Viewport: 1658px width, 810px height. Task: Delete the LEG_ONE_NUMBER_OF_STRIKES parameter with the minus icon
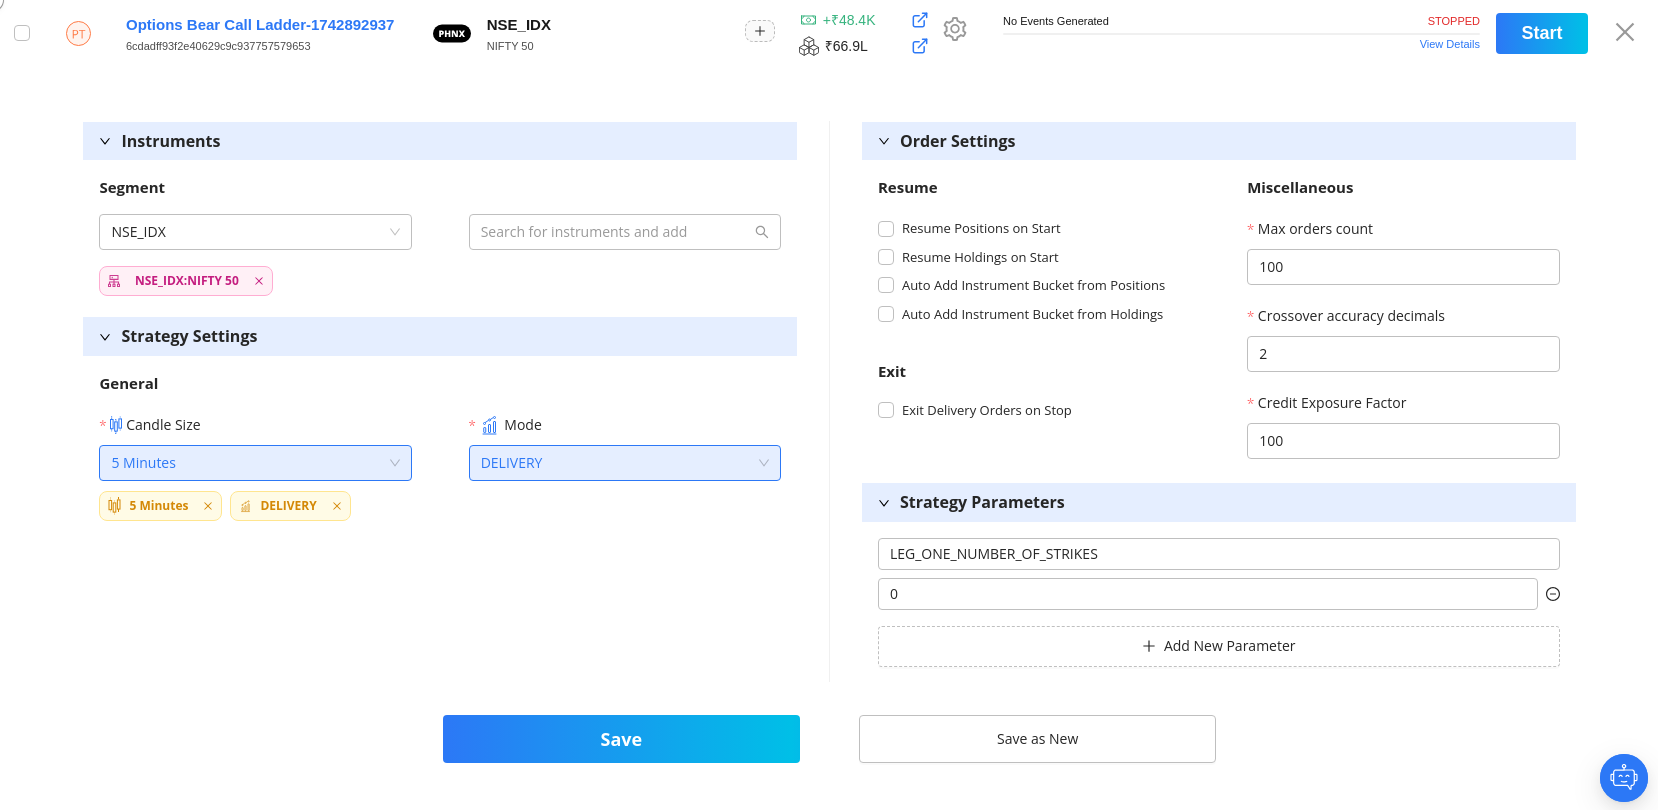[1553, 594]
